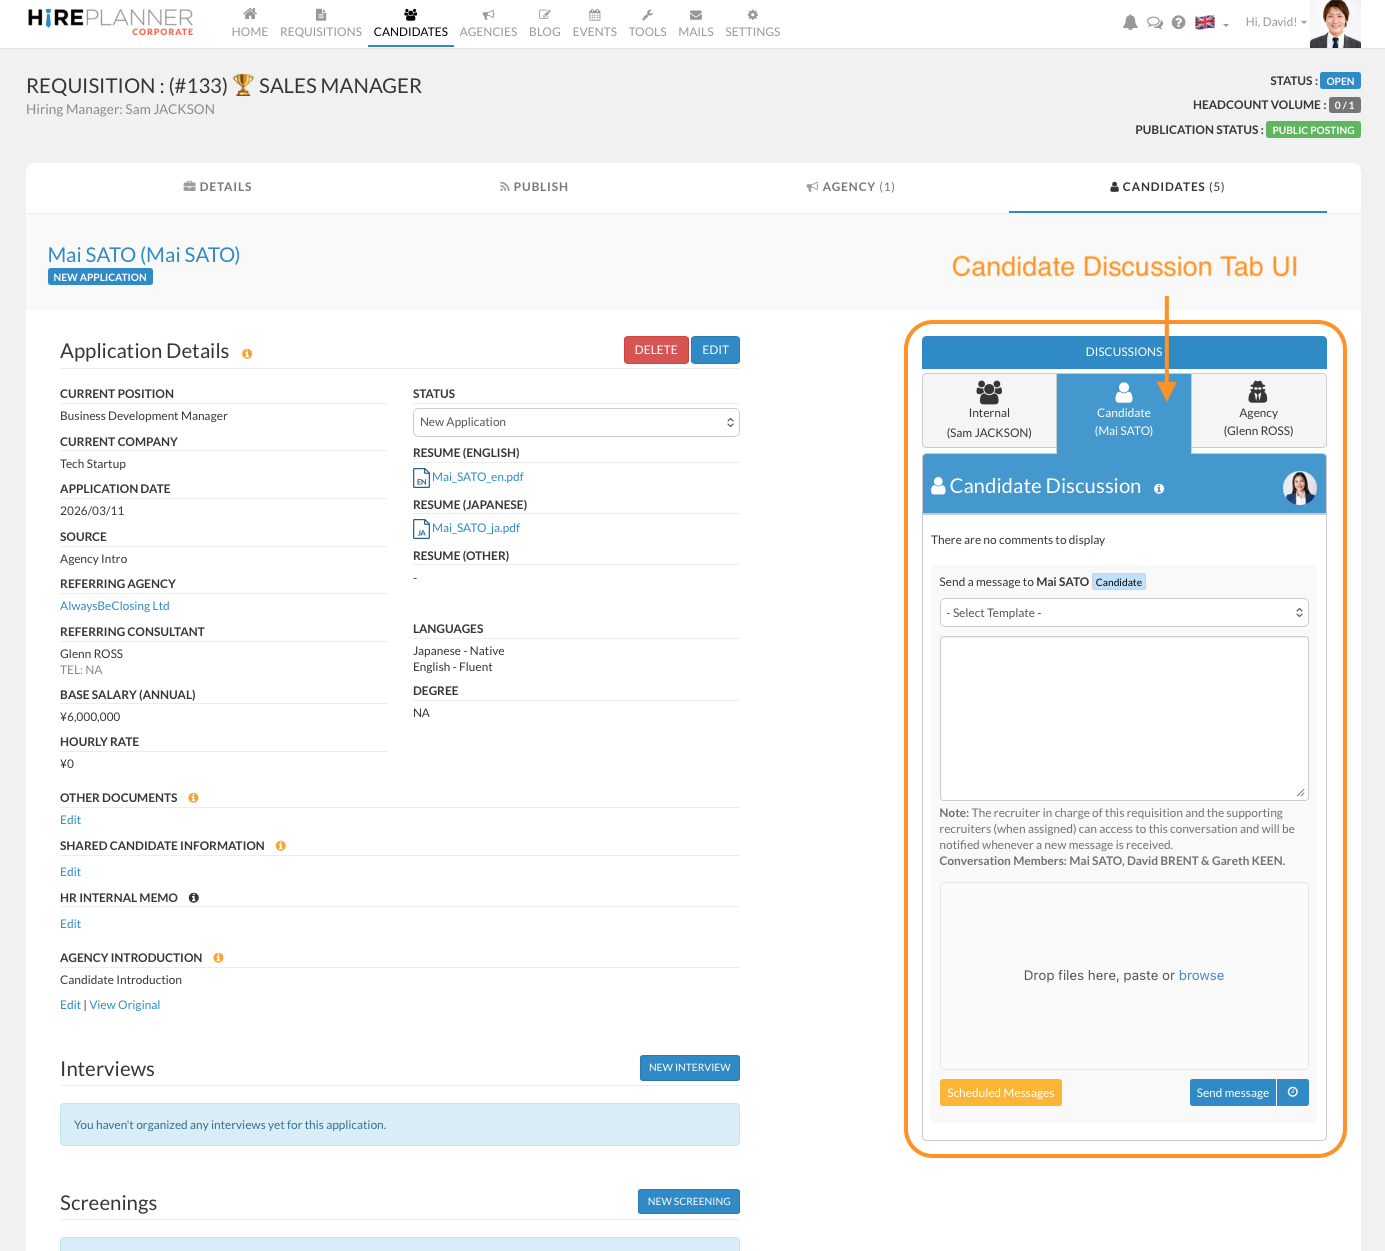Open Mai_SATO_en.pdf English resume

pos(477,477)
